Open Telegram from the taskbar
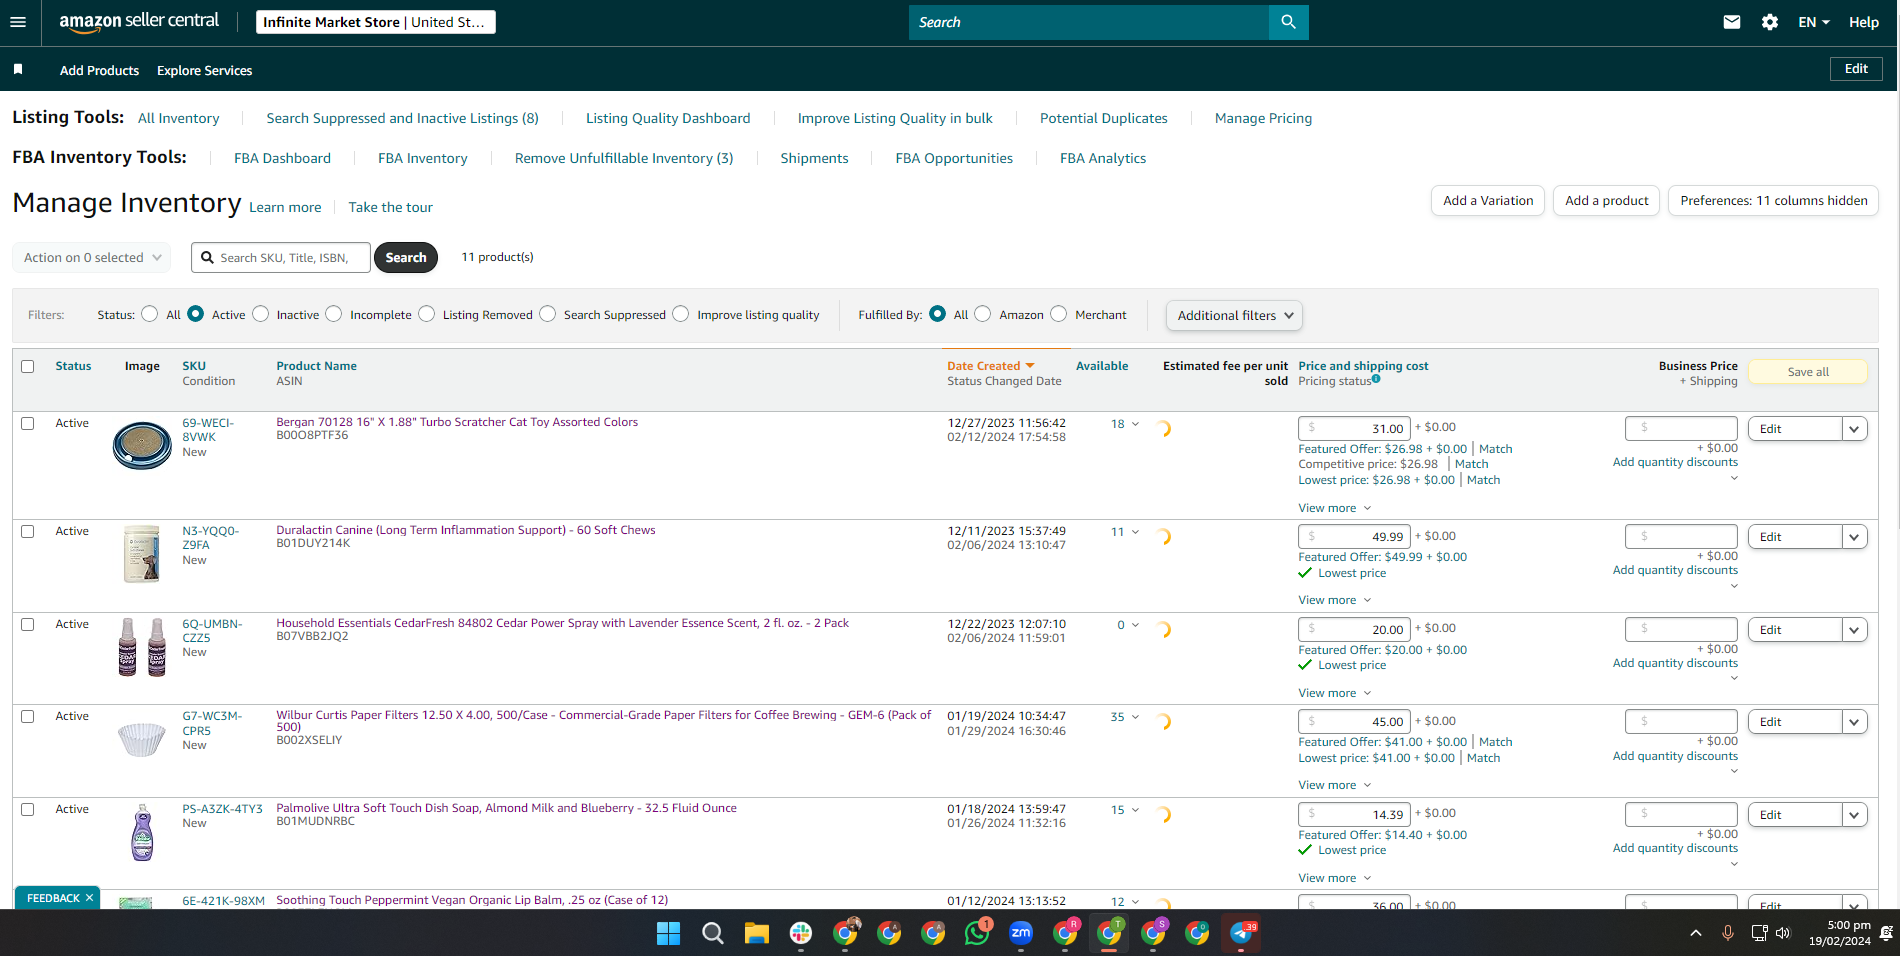 tap(1241, 933)
